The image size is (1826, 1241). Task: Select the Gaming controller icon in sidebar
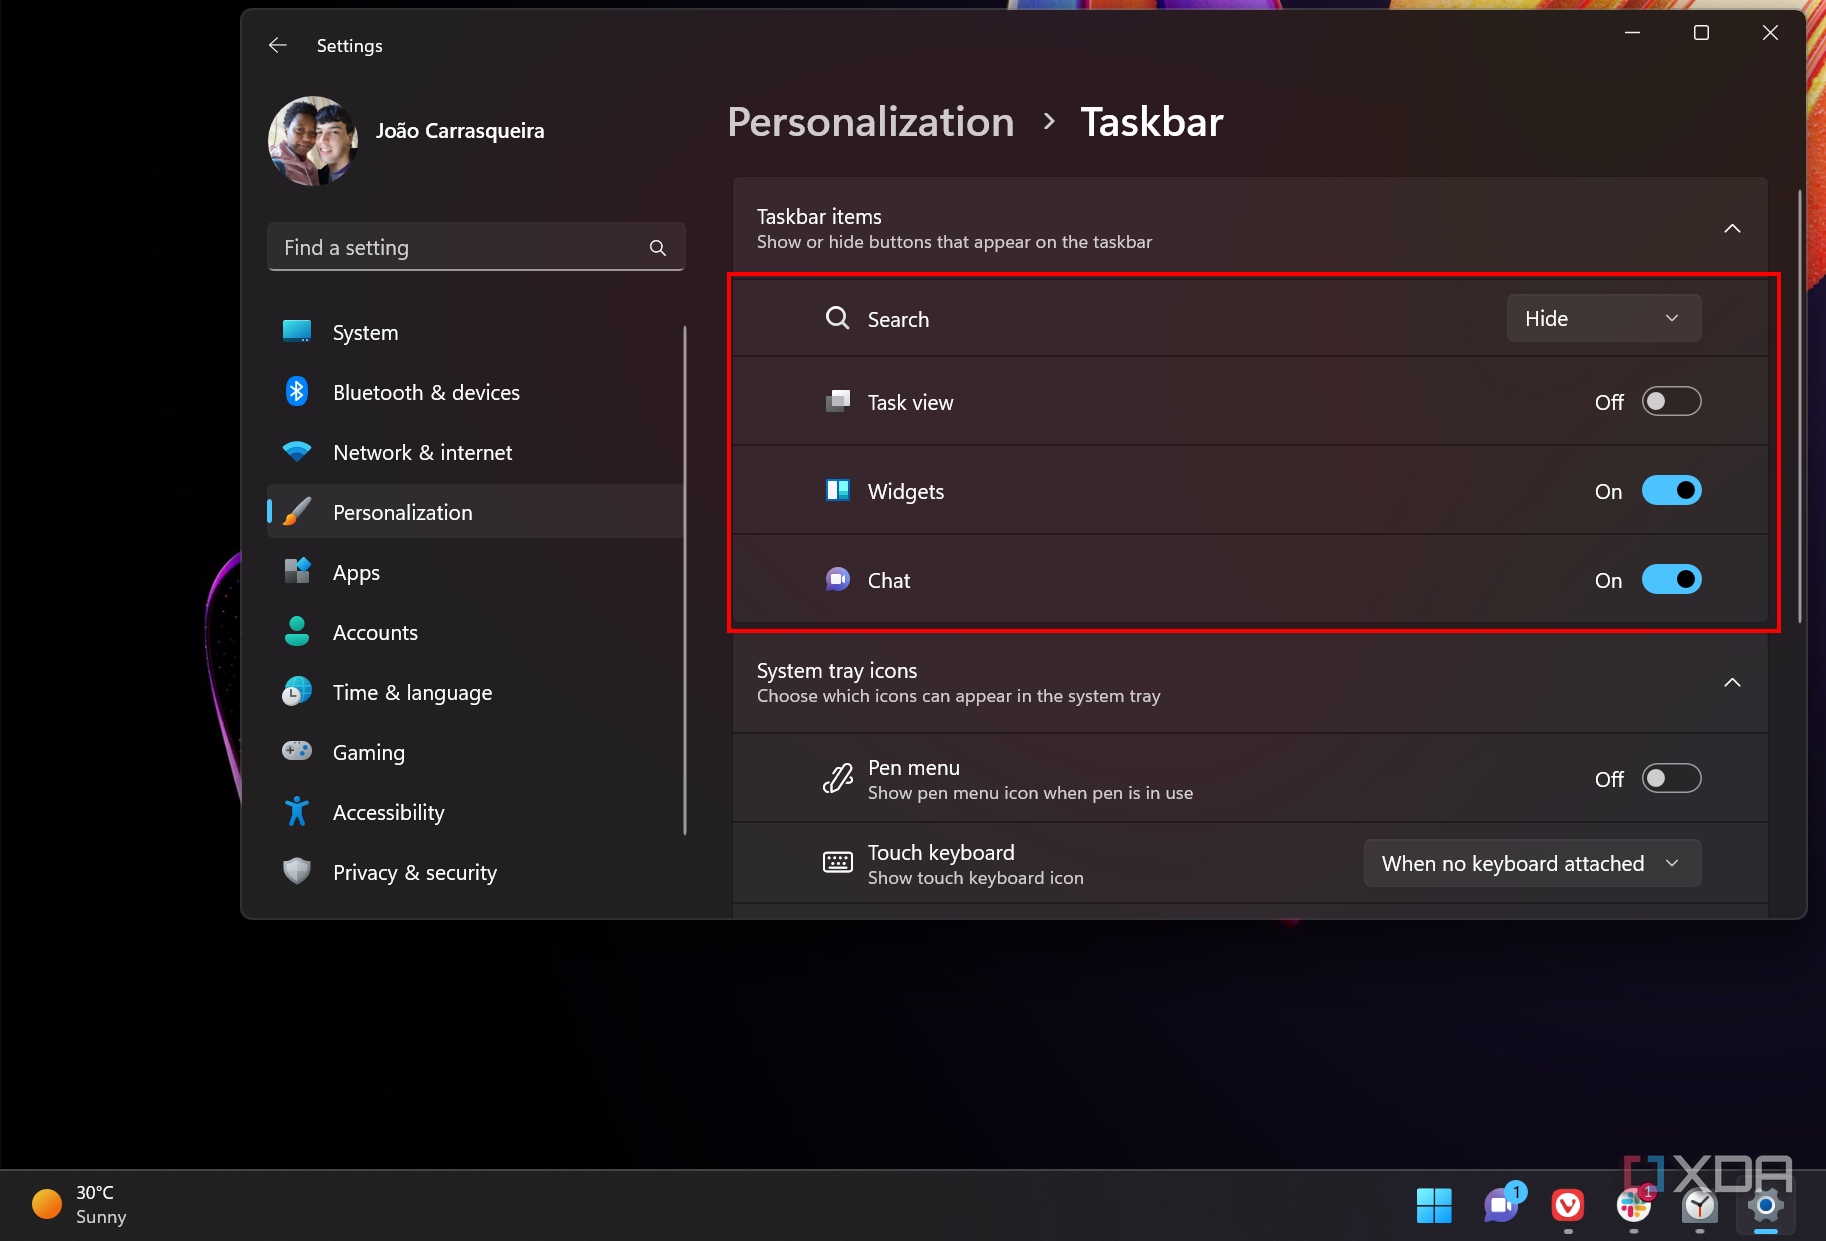tap(296, 751)
